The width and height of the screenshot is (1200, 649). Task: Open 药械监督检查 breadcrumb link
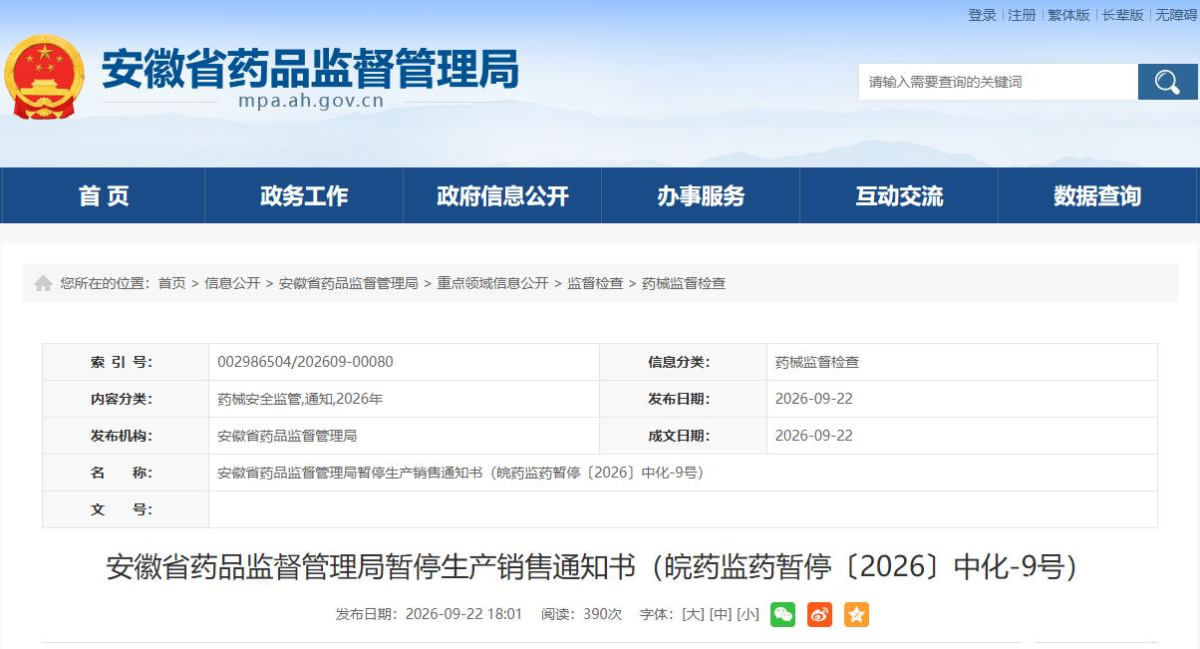pos(684,283)
